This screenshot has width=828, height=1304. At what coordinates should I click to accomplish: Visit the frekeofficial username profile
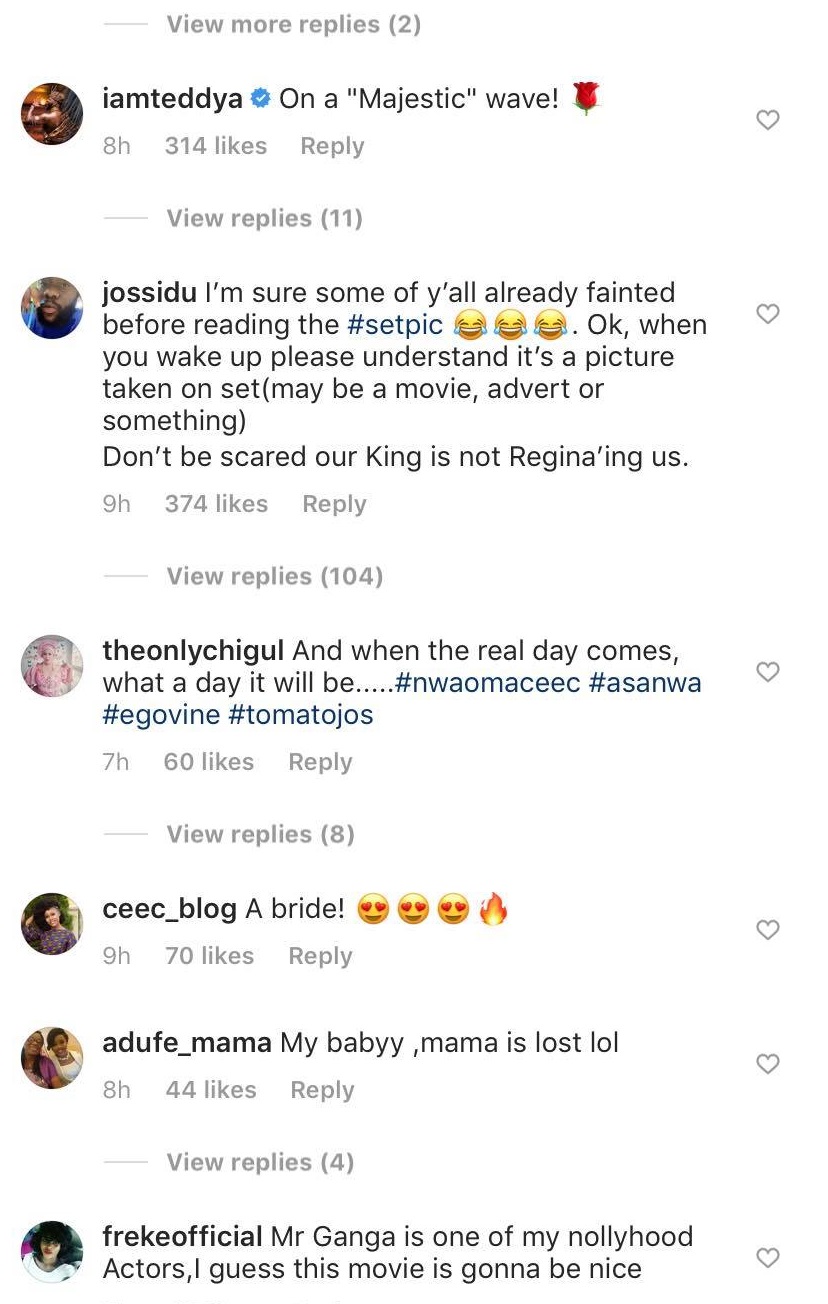click(x=183, y=1237)
